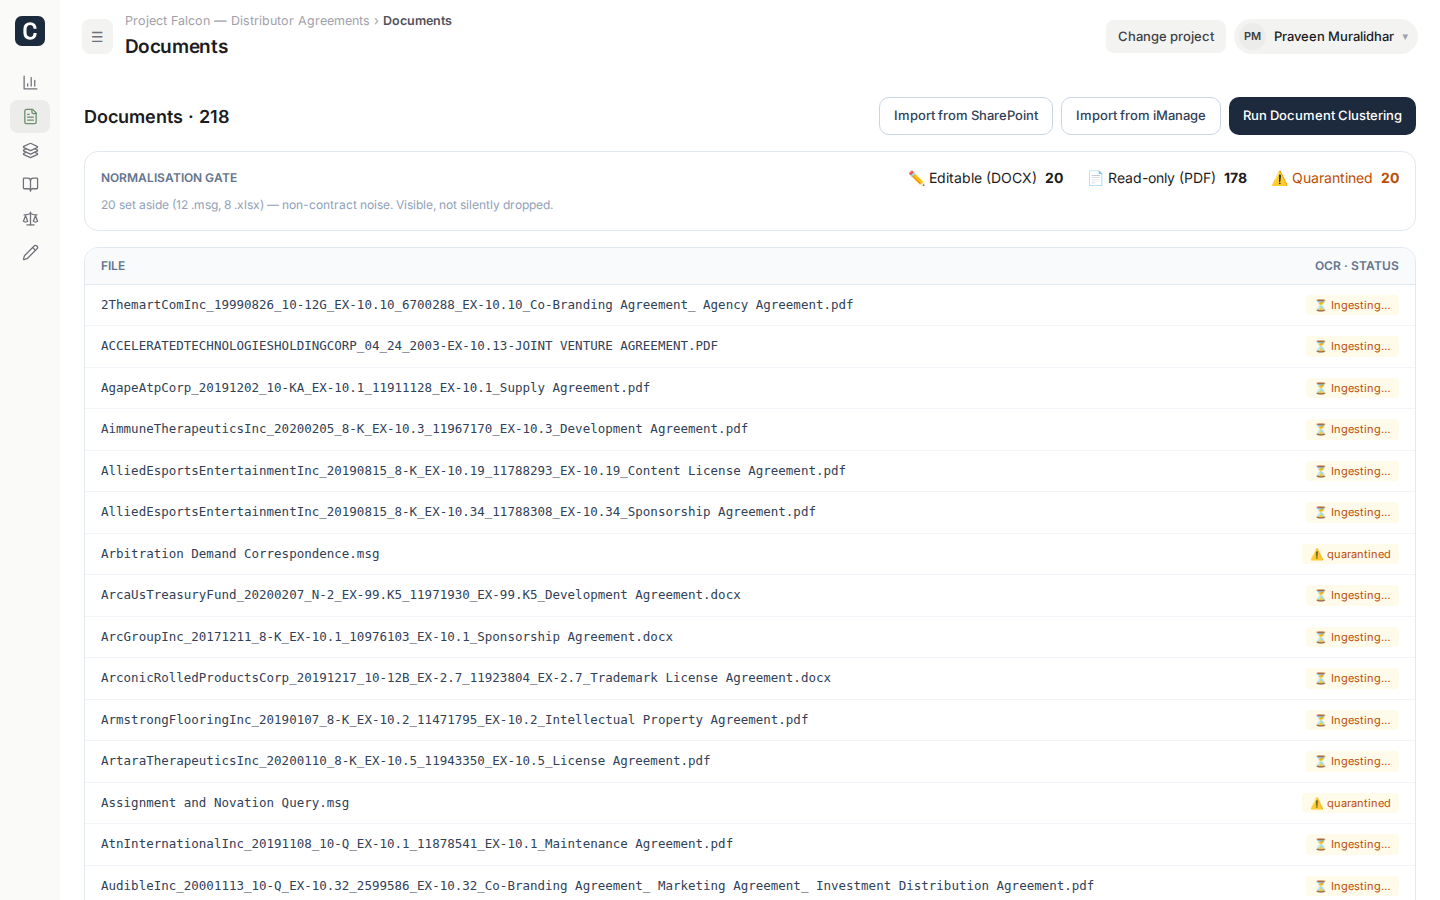Filter by Editable (DOCX) 20
The height and width of the screenshot is (900, 1440).
(985, 178)
